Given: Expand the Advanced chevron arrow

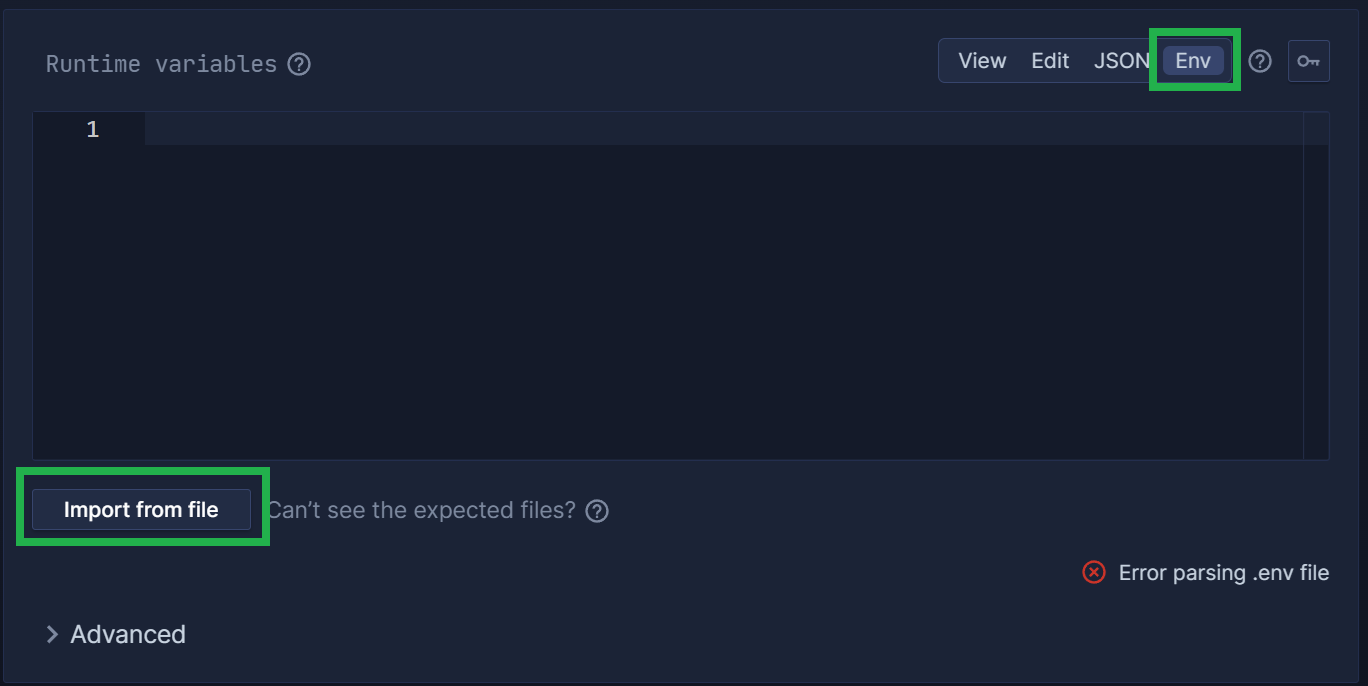Looking at the screenshot, I should [52, 634].
